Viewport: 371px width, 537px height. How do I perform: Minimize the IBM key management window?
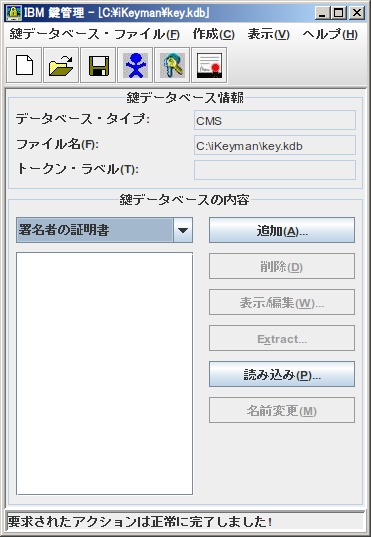[x=322, y=13]
